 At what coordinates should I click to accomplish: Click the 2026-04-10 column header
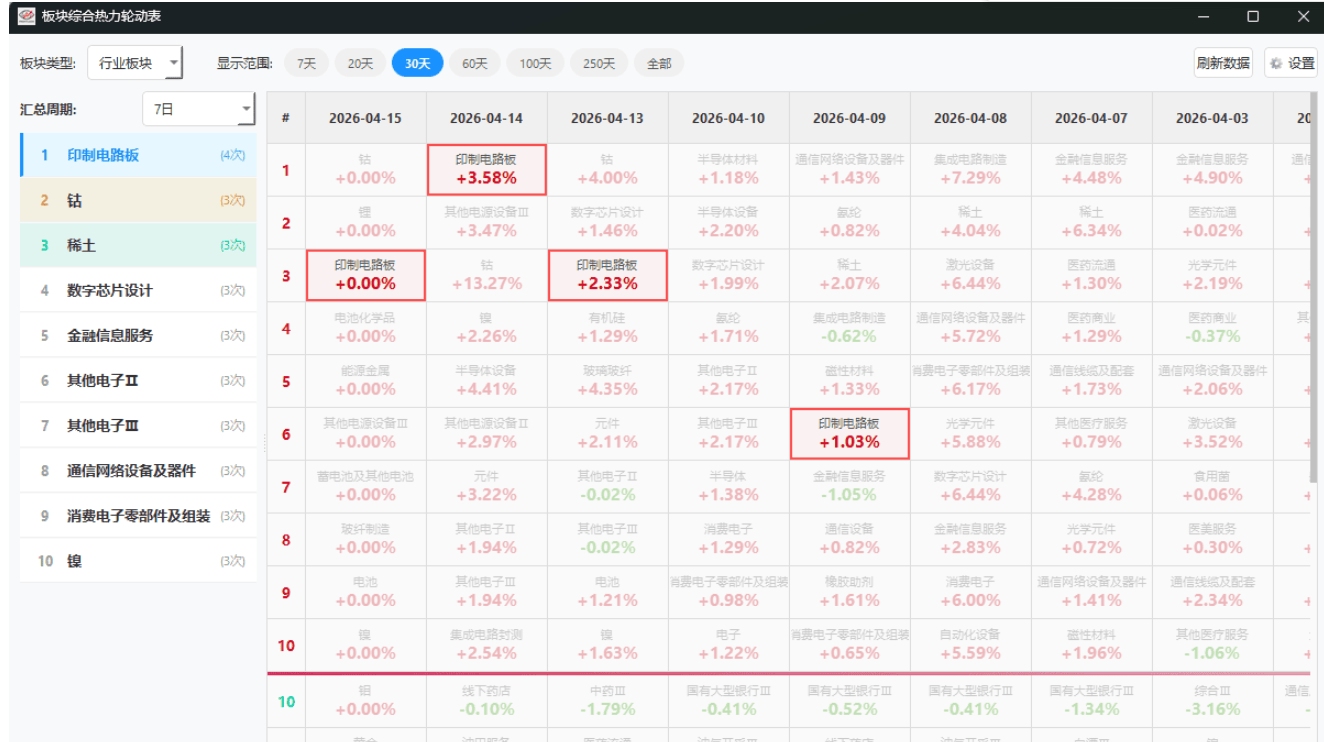pos(729,118)
